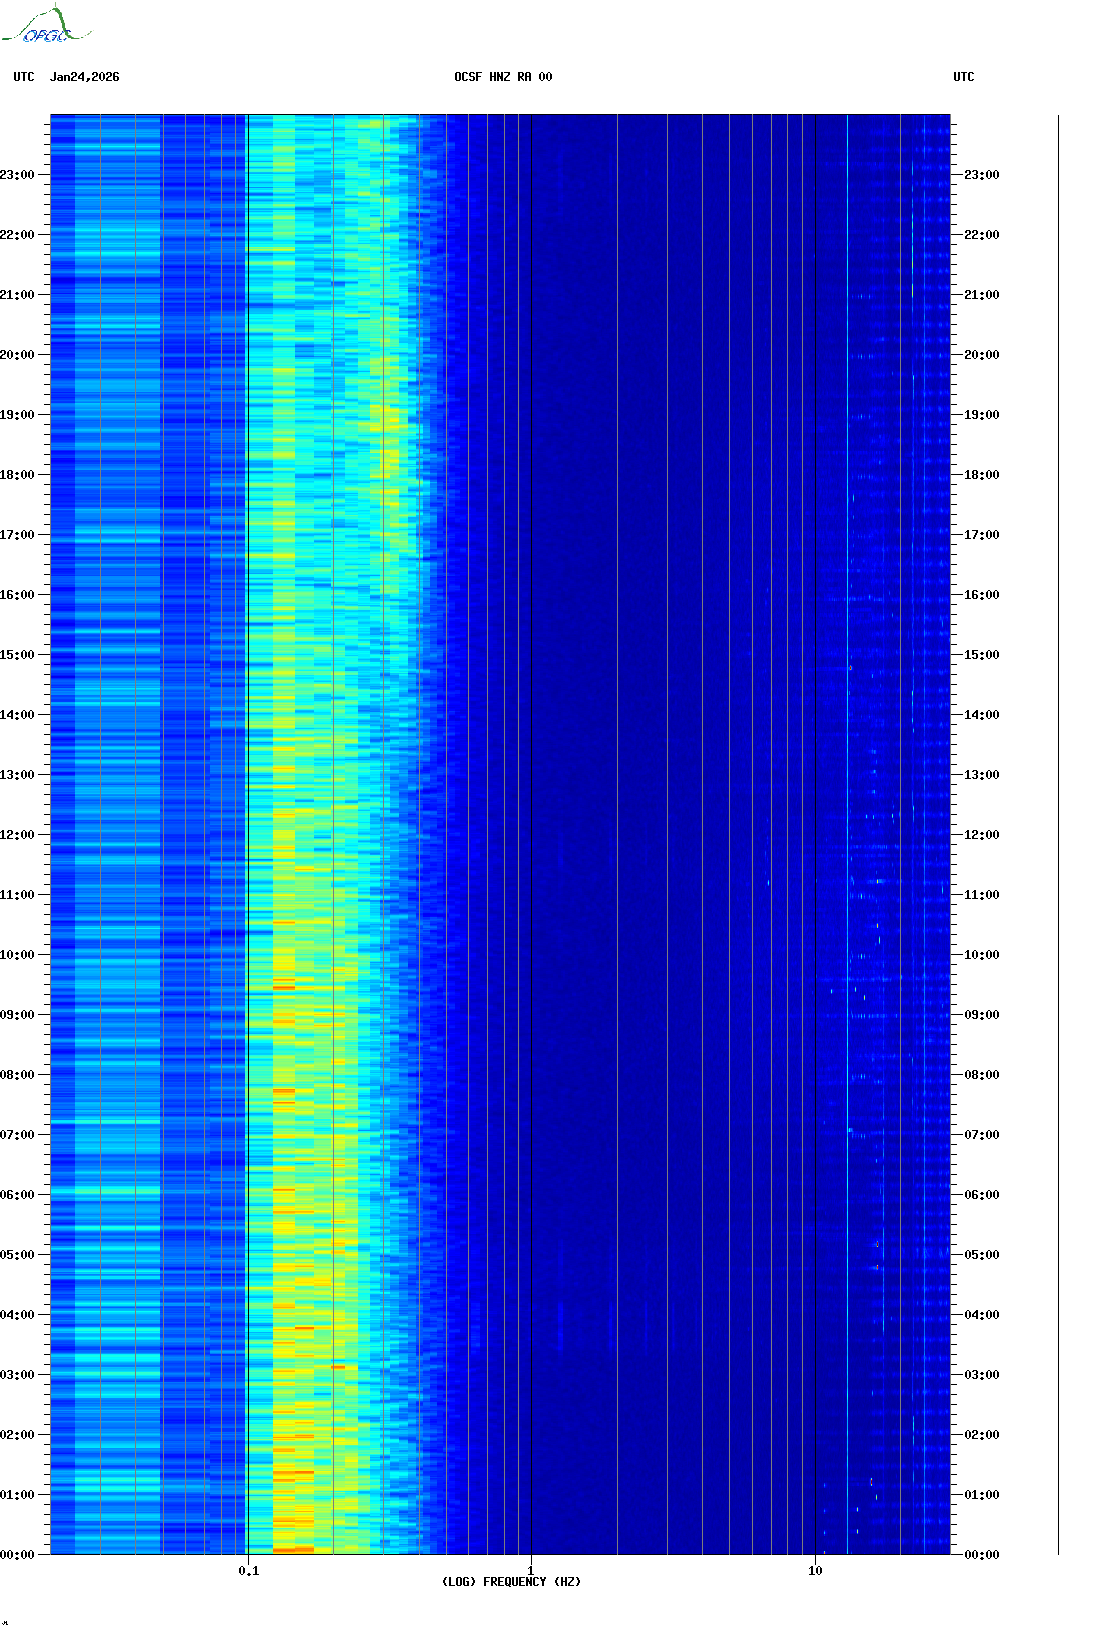Click the right-side 05:00 time label
This screenshot has height=1634, width=1102.
982,1255
